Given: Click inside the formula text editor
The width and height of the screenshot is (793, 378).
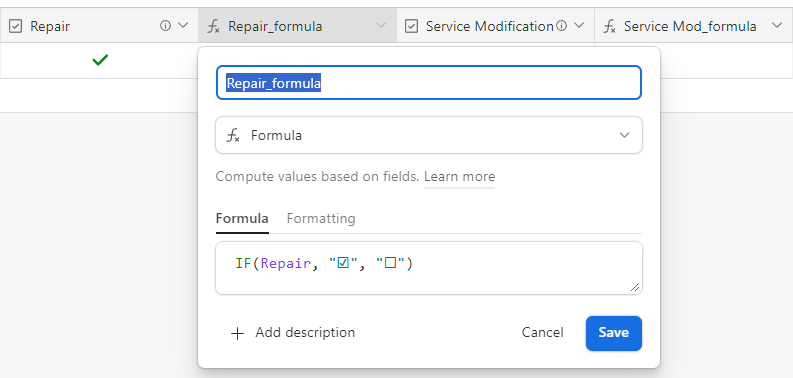Looking at the screenshot, I should click(x=429, y=268).
